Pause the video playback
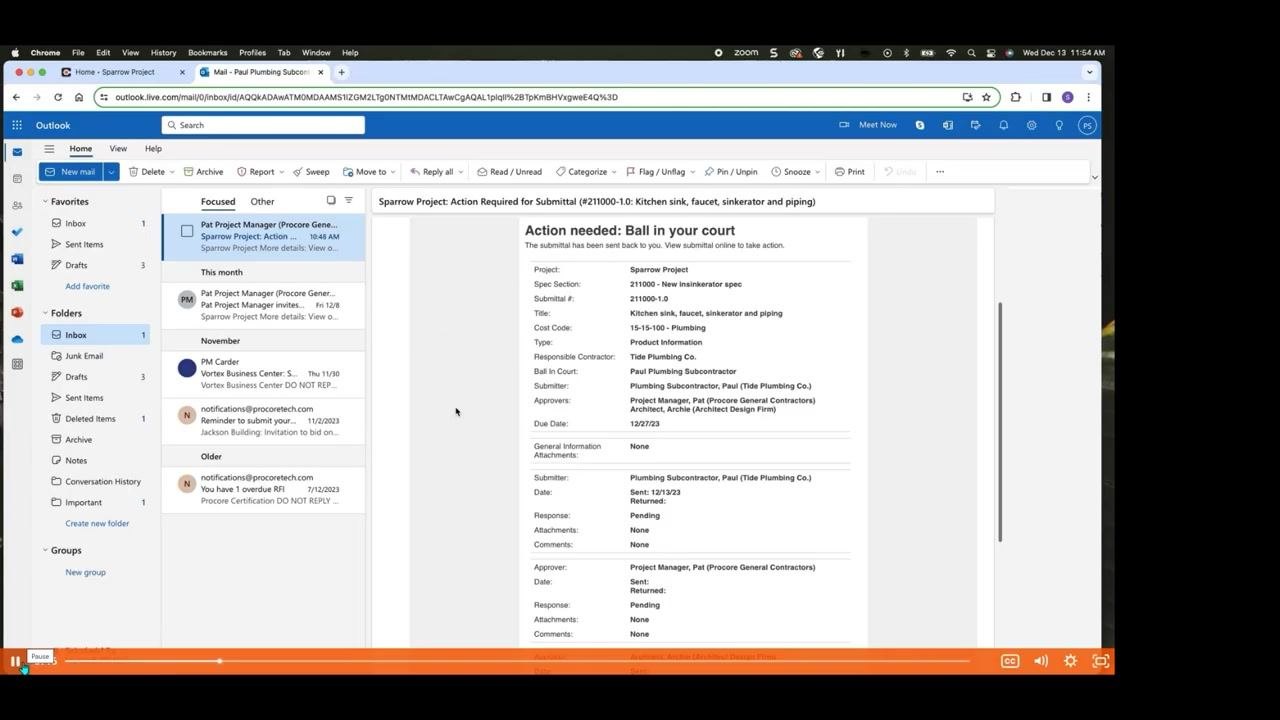Screen dimensions: 1280x720 (x=15, y=661)
